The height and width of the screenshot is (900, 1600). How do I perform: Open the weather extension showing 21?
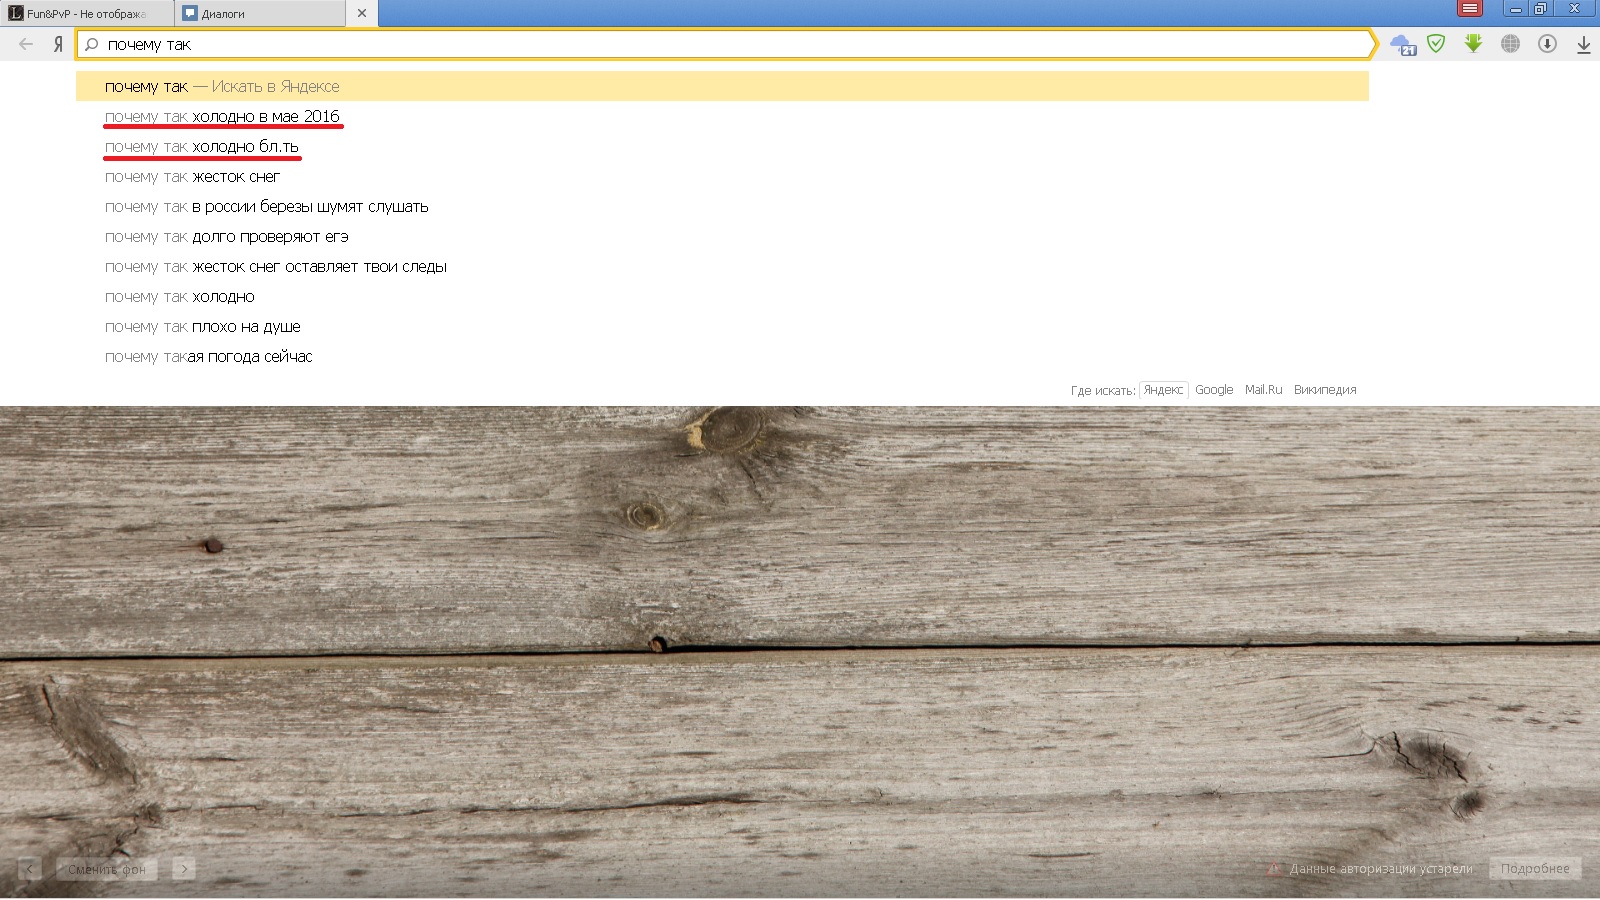point(1403,45)
